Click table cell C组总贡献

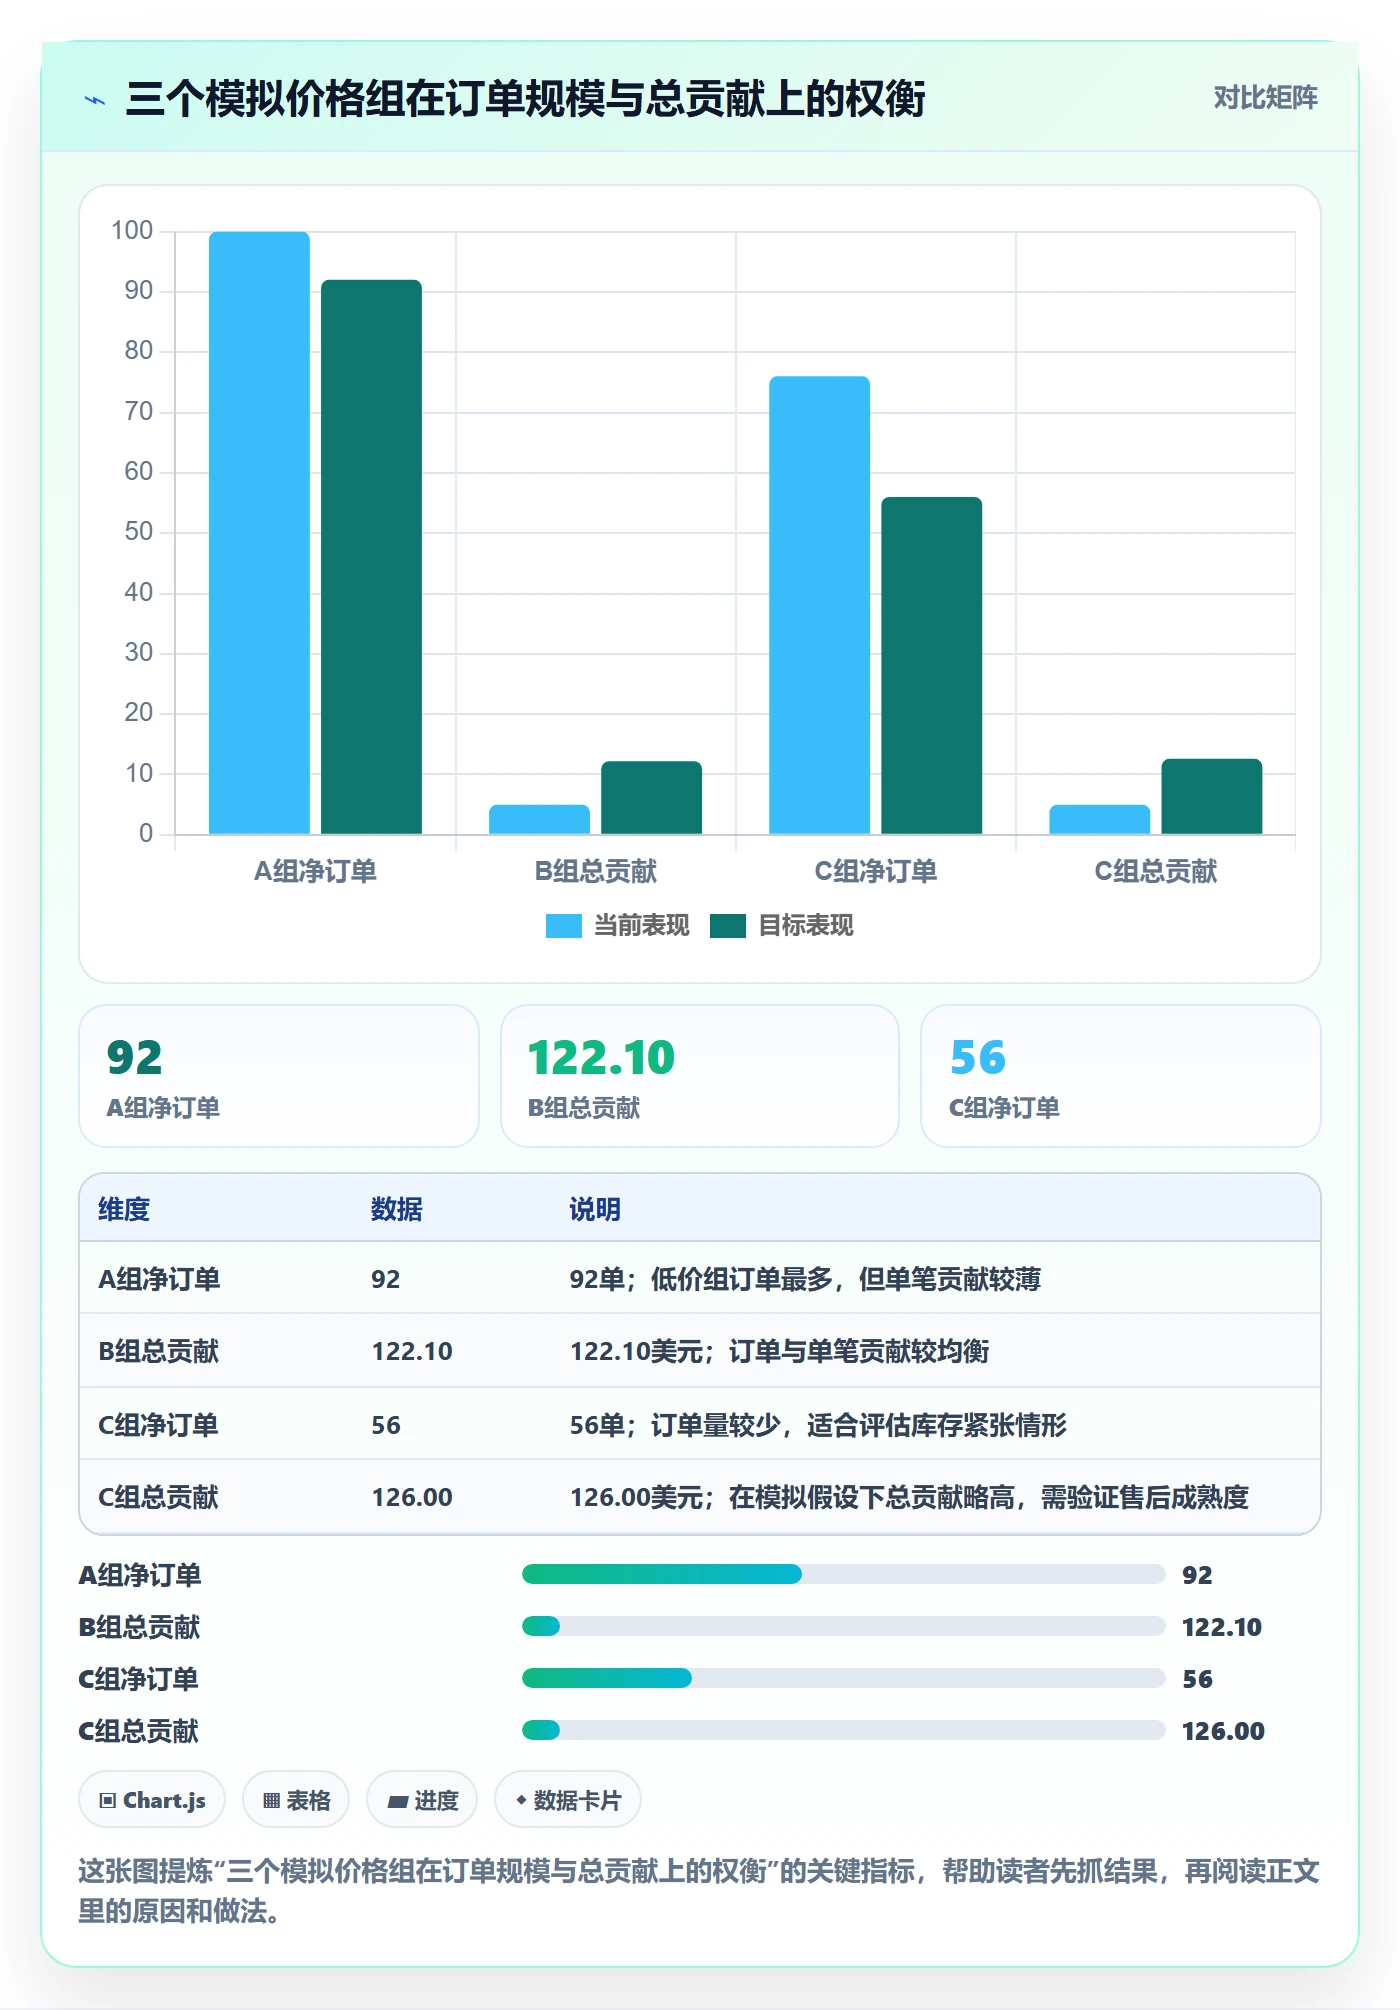point(158,1497)
